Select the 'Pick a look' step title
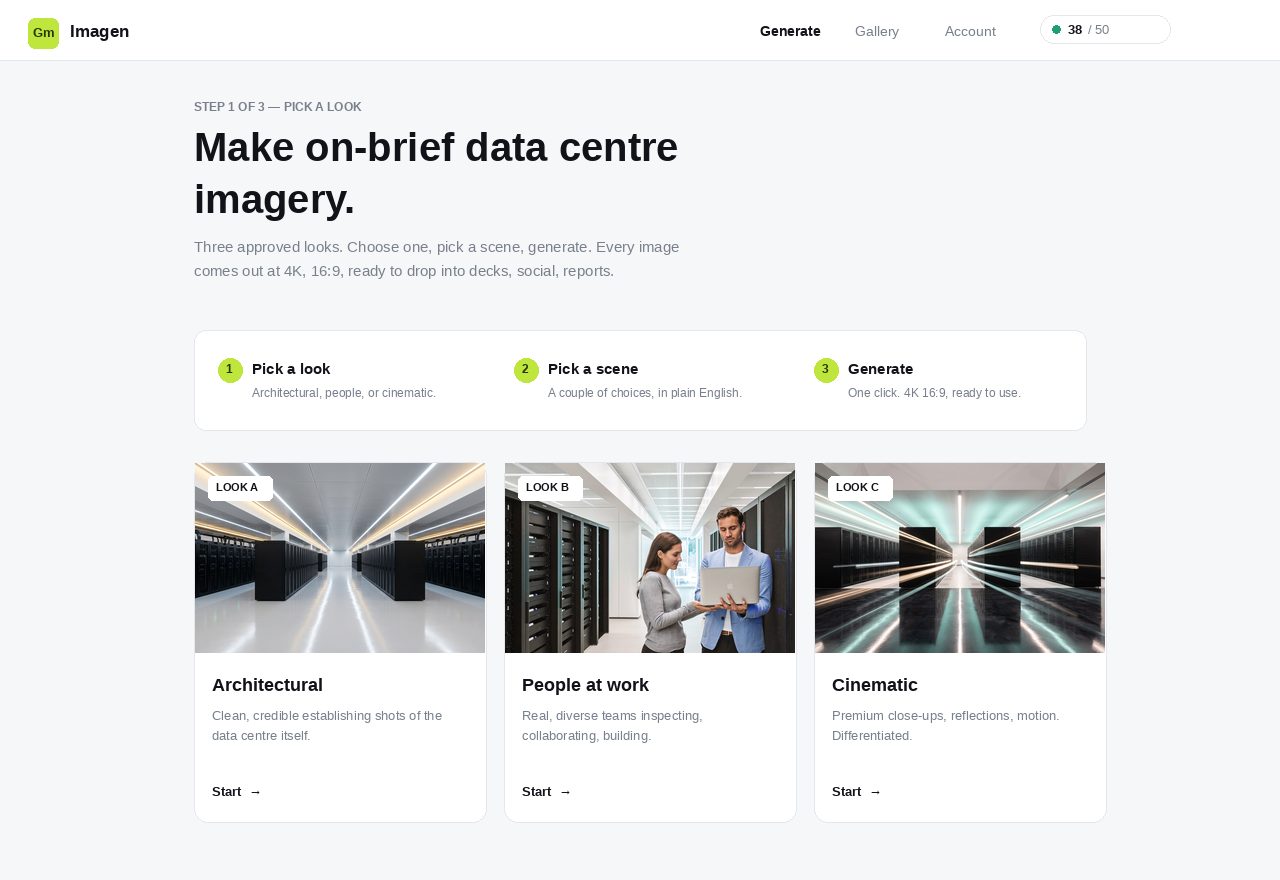 [x=291, y=369]
